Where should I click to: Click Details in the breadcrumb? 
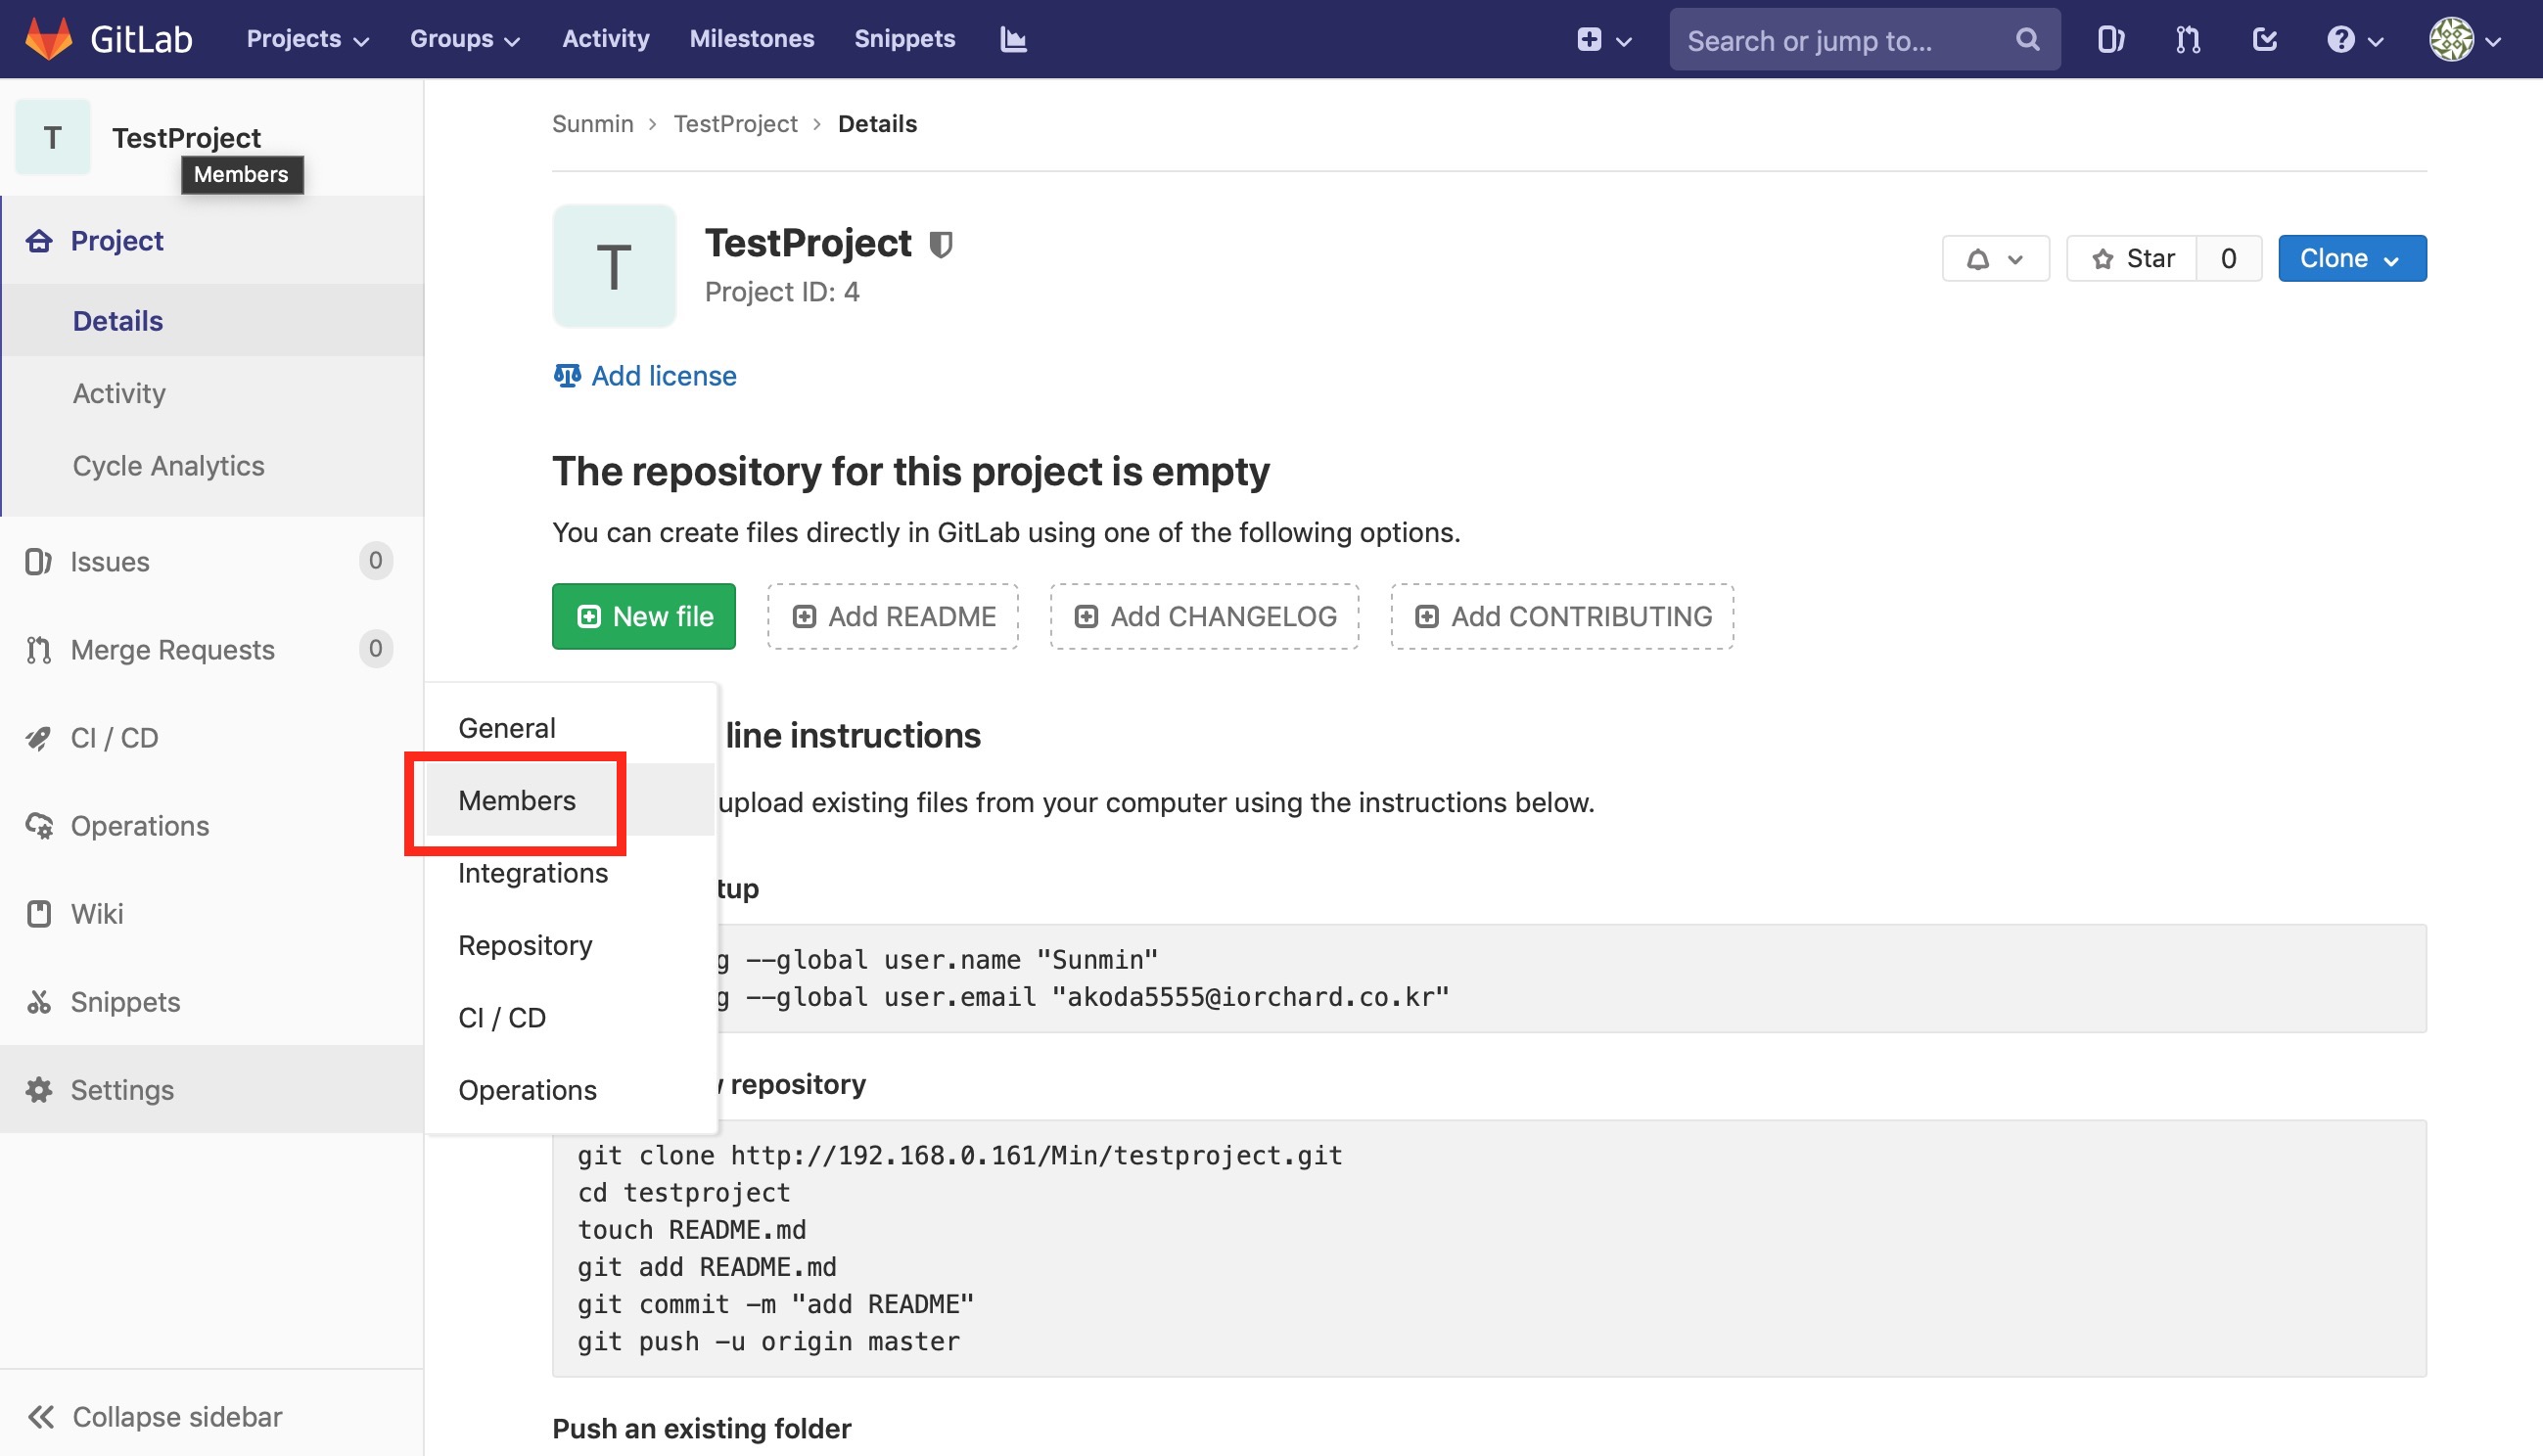tap(877, 123)
